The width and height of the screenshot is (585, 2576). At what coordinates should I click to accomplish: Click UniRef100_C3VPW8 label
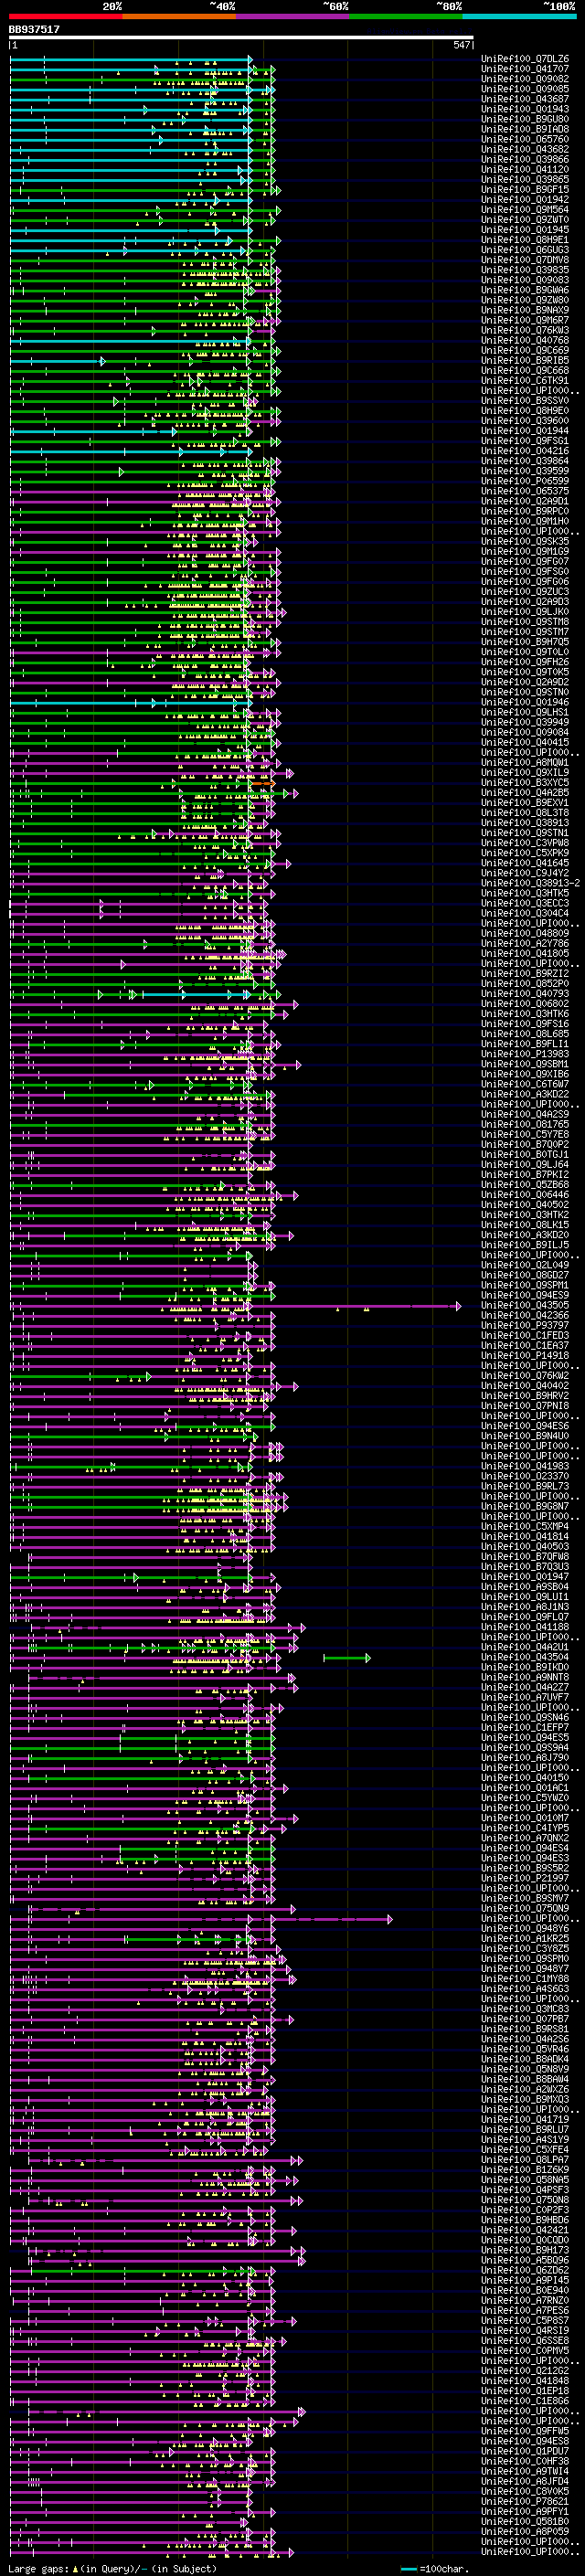(x=525, y=843)
